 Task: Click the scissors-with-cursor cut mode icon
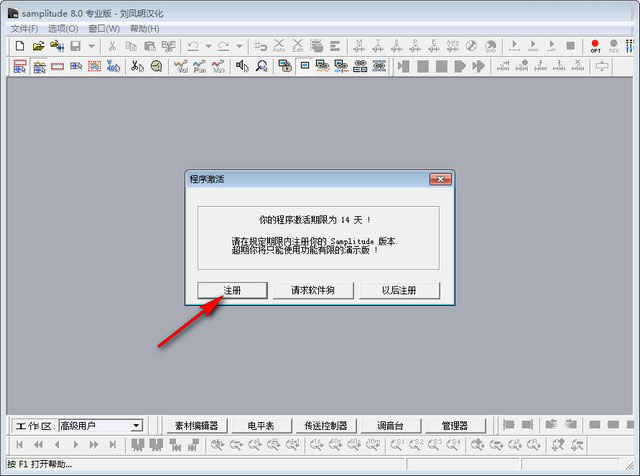137,66
